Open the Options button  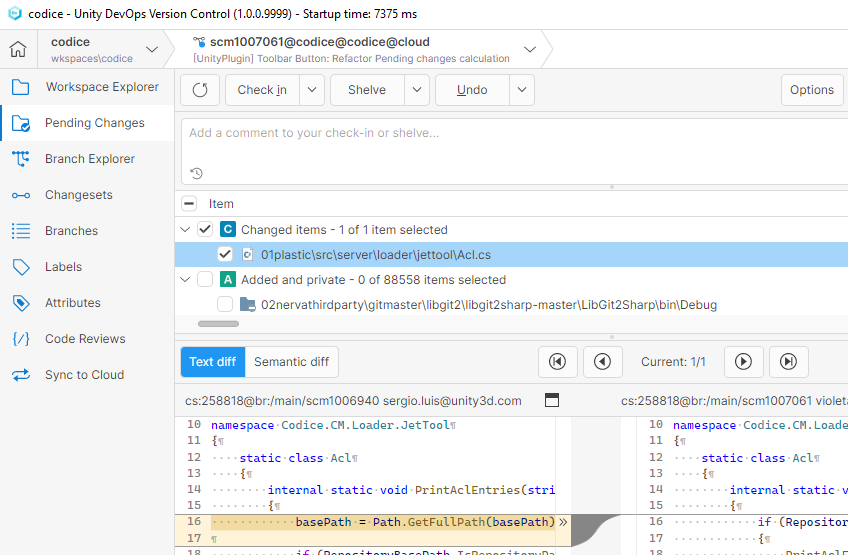coord(812,90)
